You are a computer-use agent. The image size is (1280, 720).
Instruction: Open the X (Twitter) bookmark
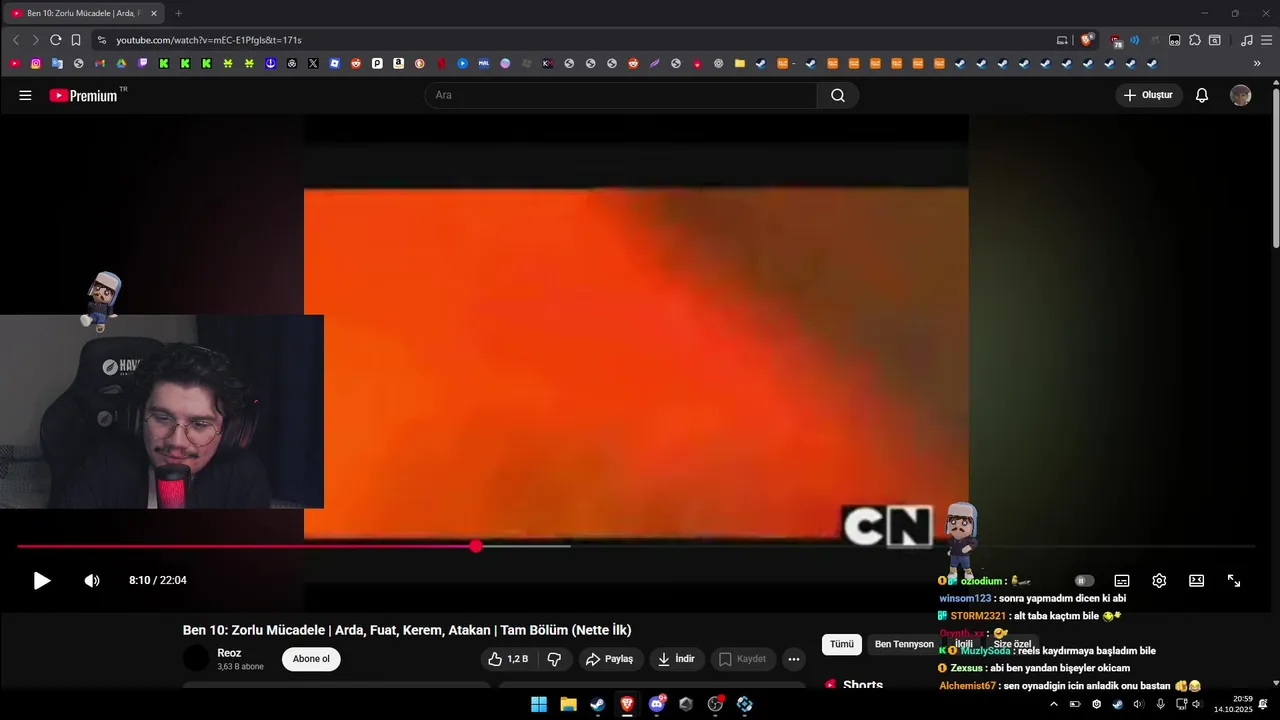[x=313, y=63]
